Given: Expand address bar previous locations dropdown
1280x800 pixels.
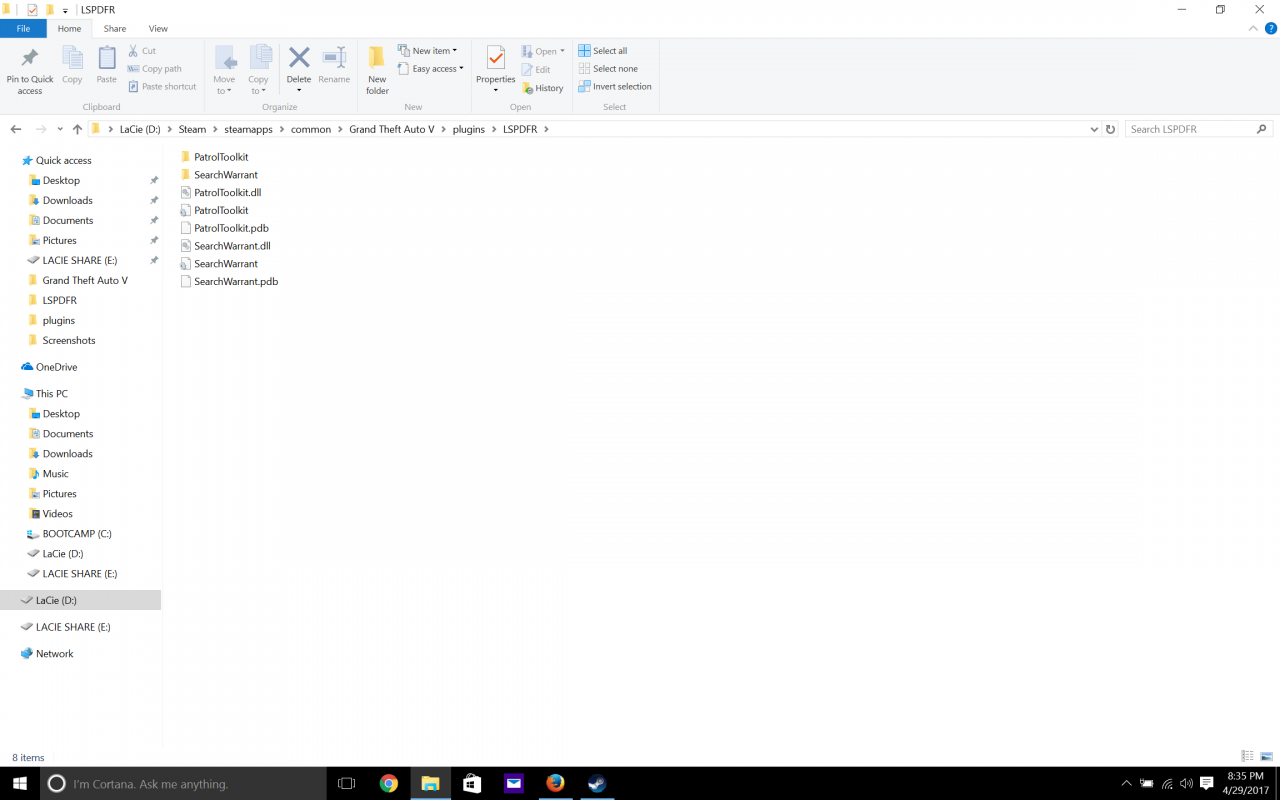Looking at the screenshot, I should point(1094,129).
